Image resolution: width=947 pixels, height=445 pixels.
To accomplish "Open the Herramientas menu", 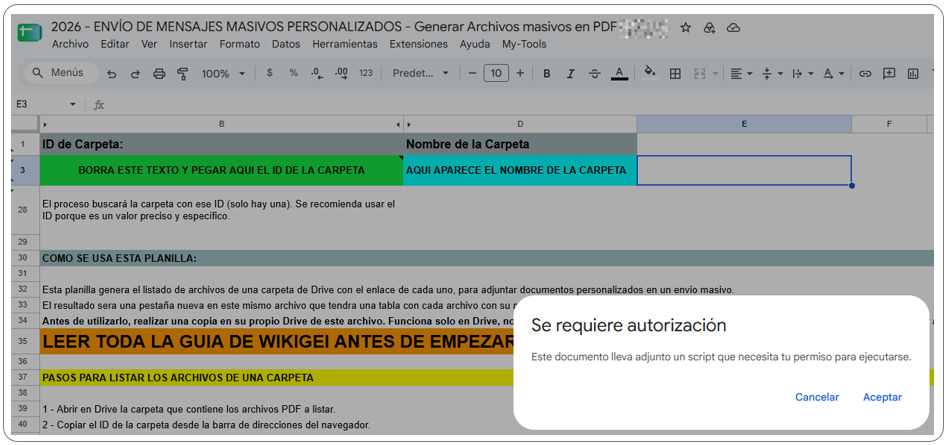I will click(x=344, y=44).
